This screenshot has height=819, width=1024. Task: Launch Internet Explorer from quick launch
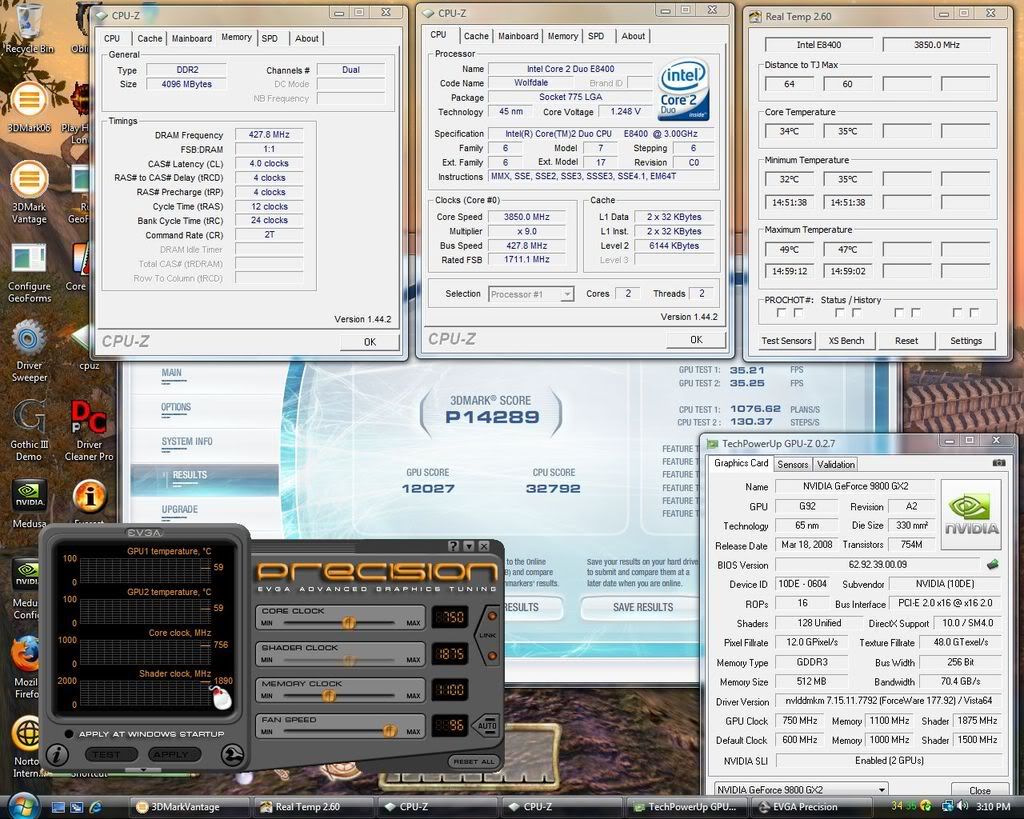point(95,807)
